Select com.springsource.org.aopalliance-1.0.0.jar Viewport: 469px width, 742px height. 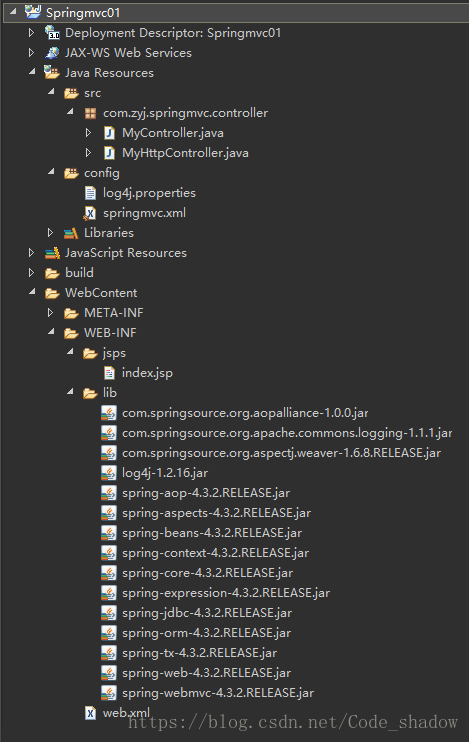(x=245, y=413)
